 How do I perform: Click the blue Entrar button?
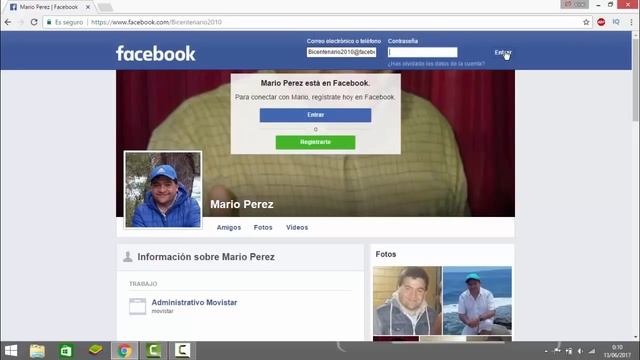(x=316, y=115)
